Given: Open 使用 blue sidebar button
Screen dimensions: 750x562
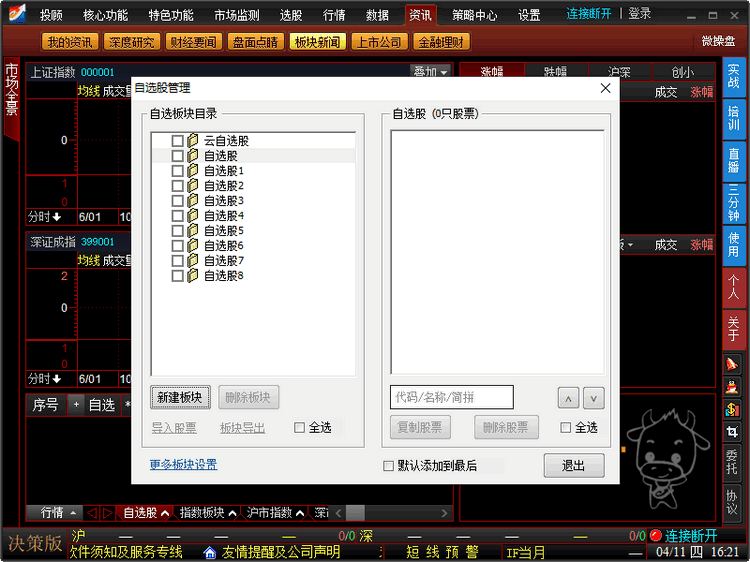Looking at the screenshot, I should (x=733, y=244).
